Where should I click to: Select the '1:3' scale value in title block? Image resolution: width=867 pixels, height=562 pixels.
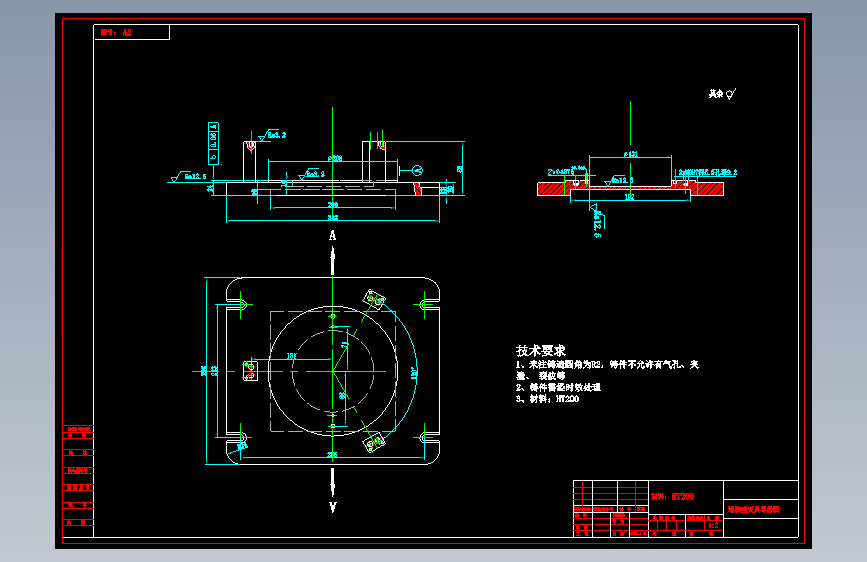pos(713,525)
